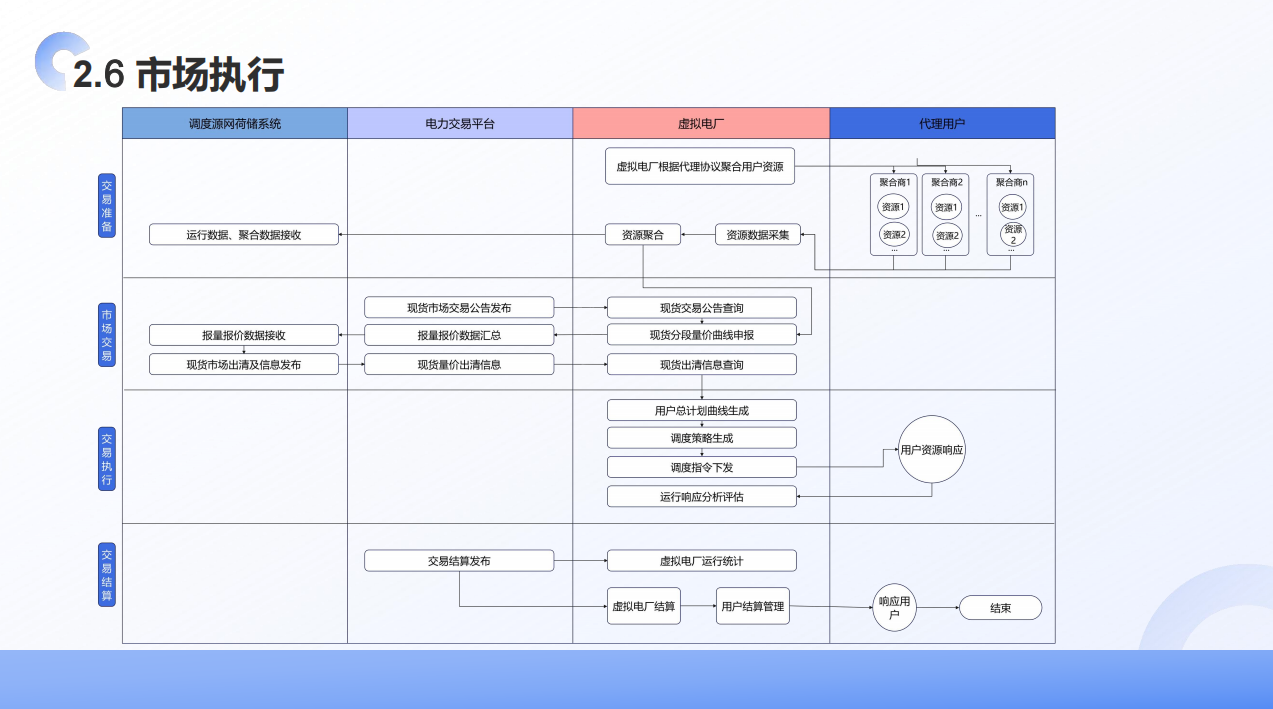Viewport: 1273px width, 709px height.
Task: Click the 用户资源响应 circle node
Action: pos(931,449)
